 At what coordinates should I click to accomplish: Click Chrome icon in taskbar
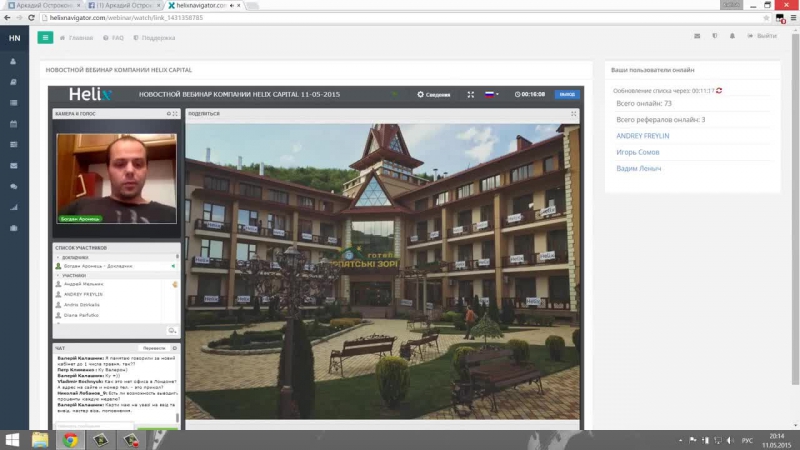(x=70, y=440)
